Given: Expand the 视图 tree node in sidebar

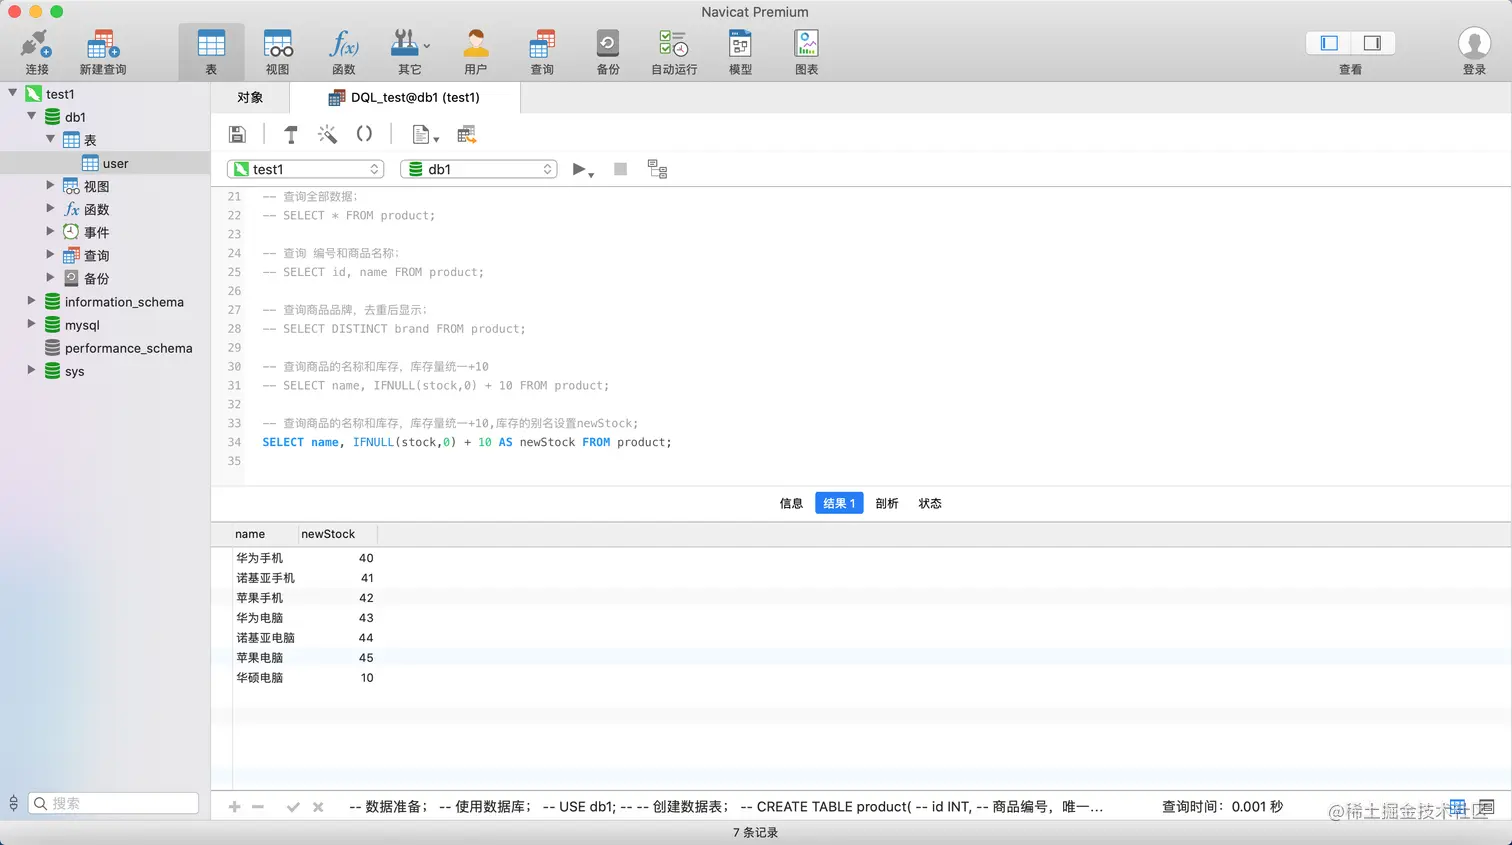Looking at the screenshot, I should (x=51, y=185).
